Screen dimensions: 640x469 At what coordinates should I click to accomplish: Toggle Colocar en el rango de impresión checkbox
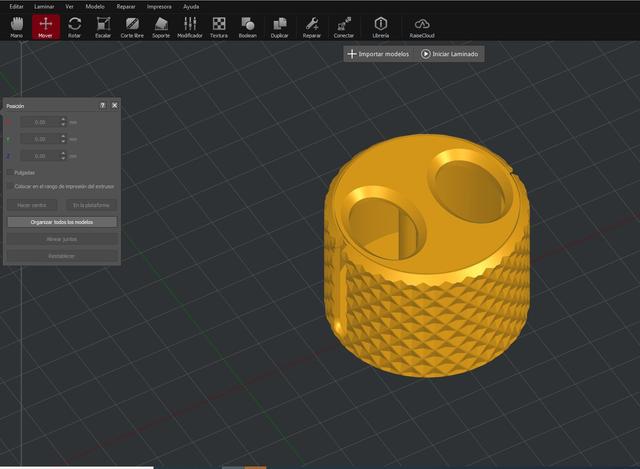click(x=10, y=186)
